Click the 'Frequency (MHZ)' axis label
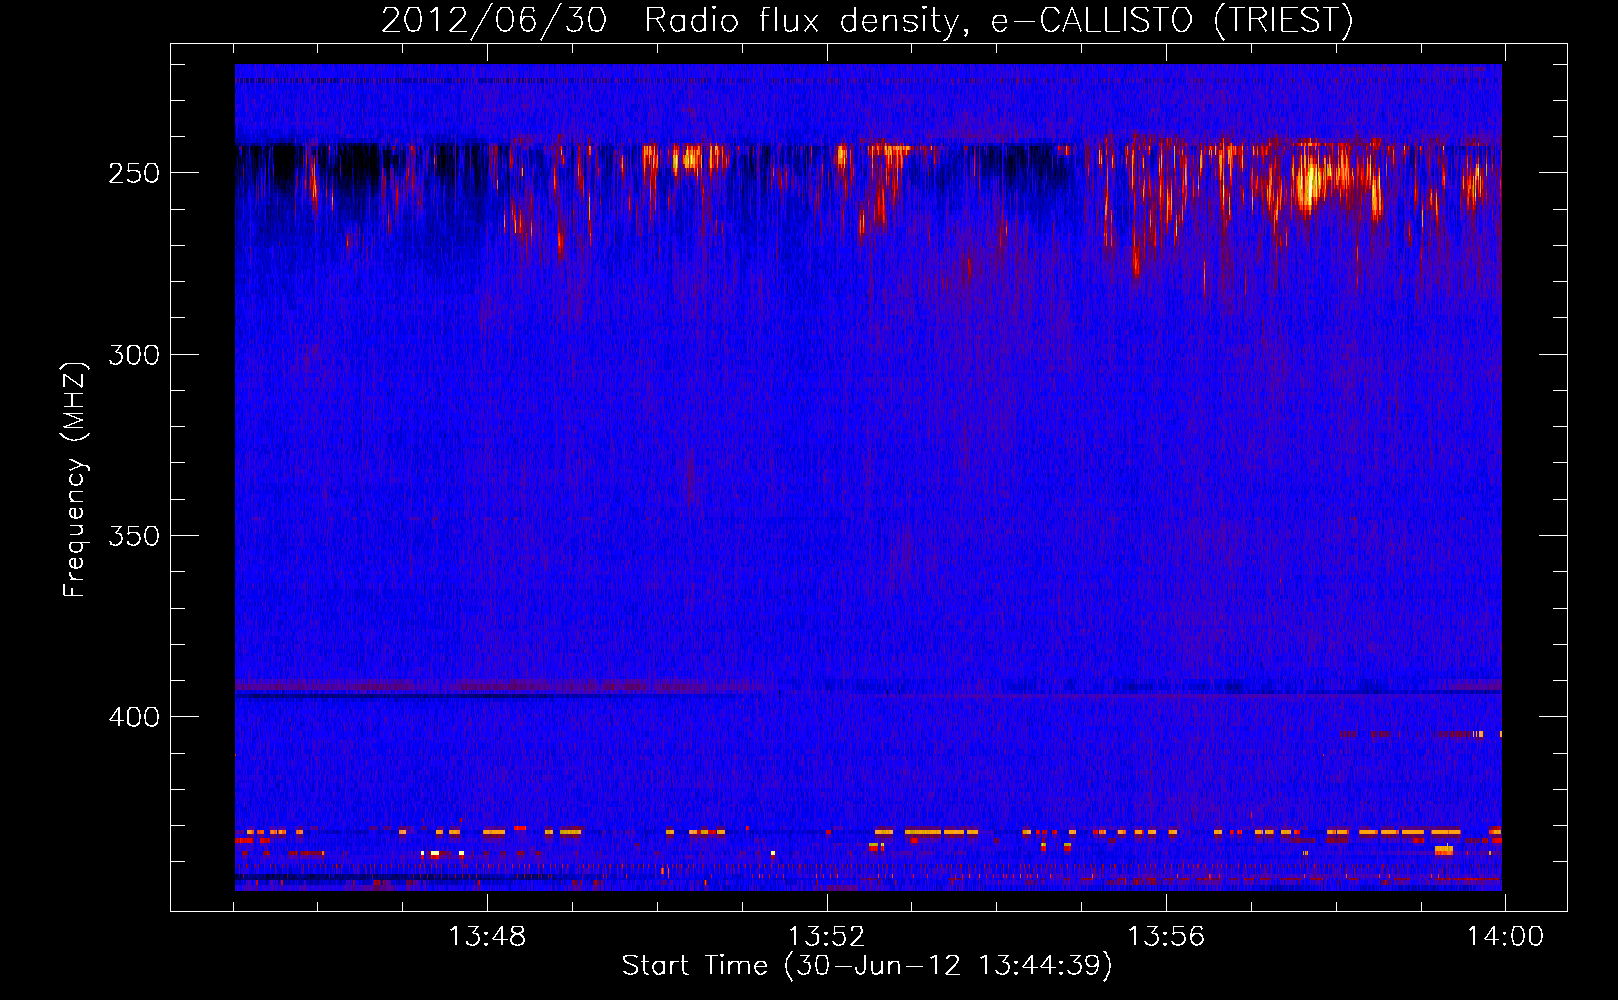1618x1000 pixels. coord(75,479)
